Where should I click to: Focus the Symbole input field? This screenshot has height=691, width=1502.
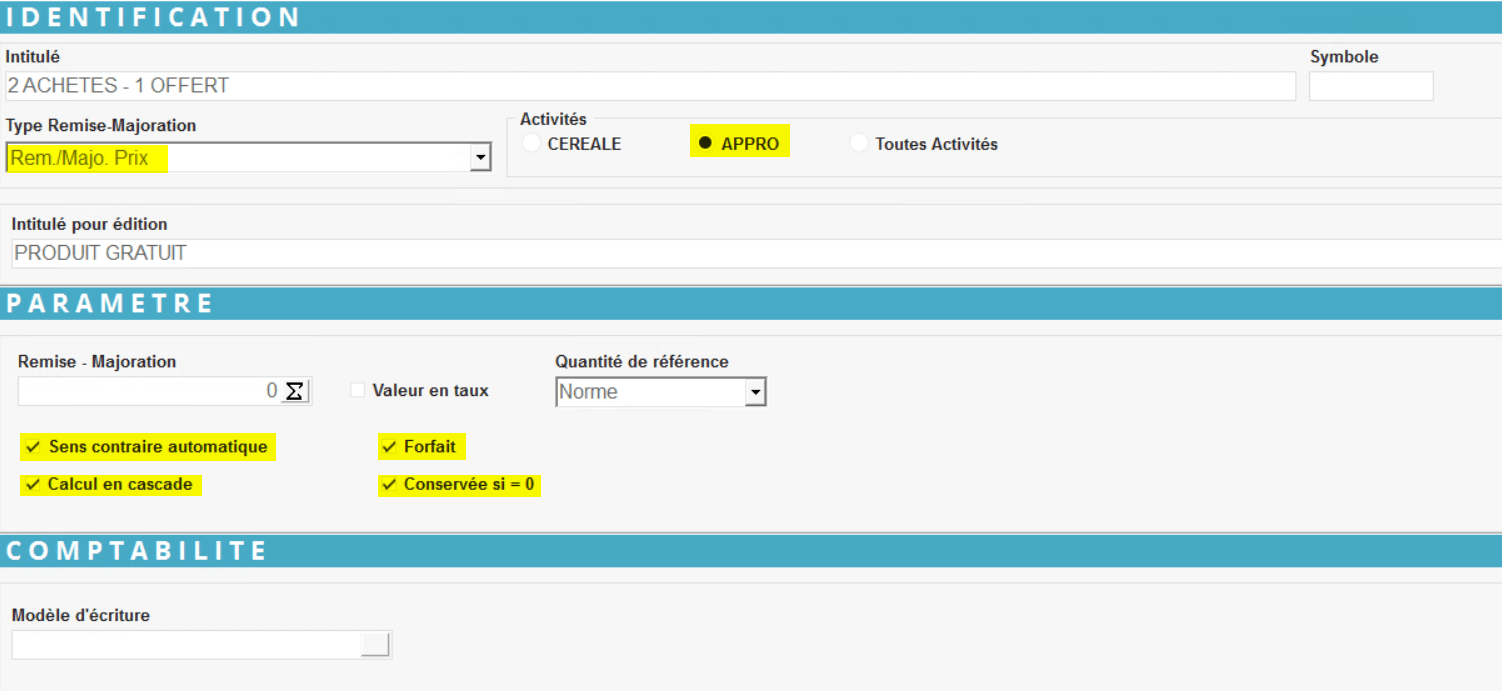[x=1370, y=86]
